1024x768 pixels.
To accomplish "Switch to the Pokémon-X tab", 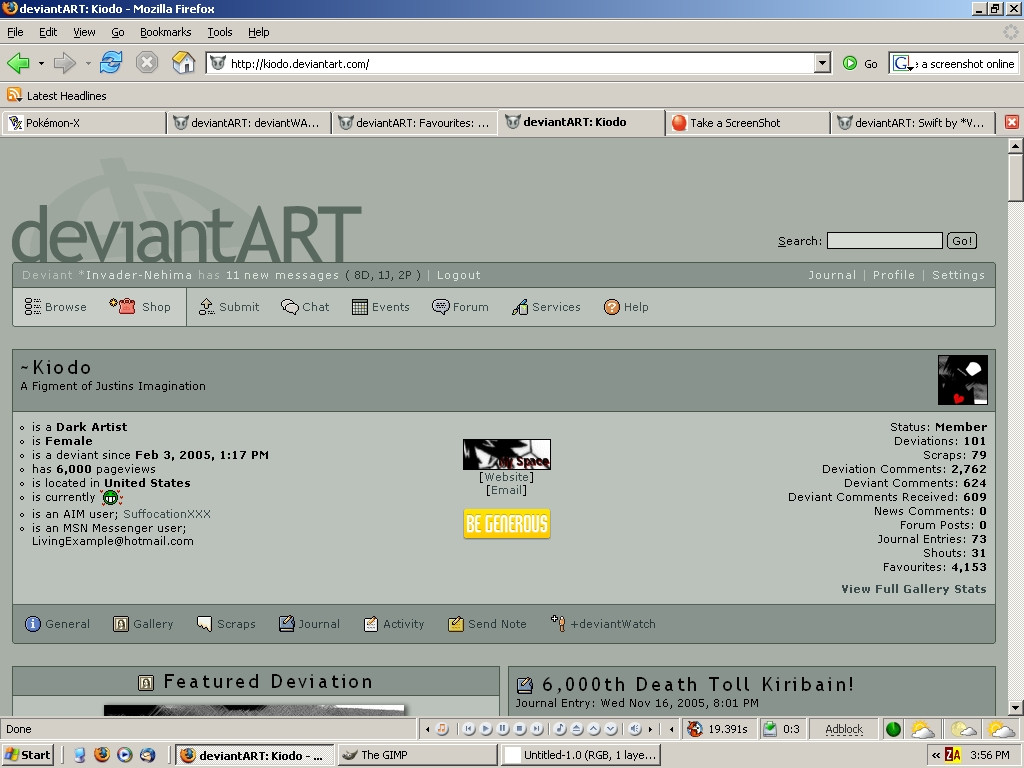I will tap(84, 123).
